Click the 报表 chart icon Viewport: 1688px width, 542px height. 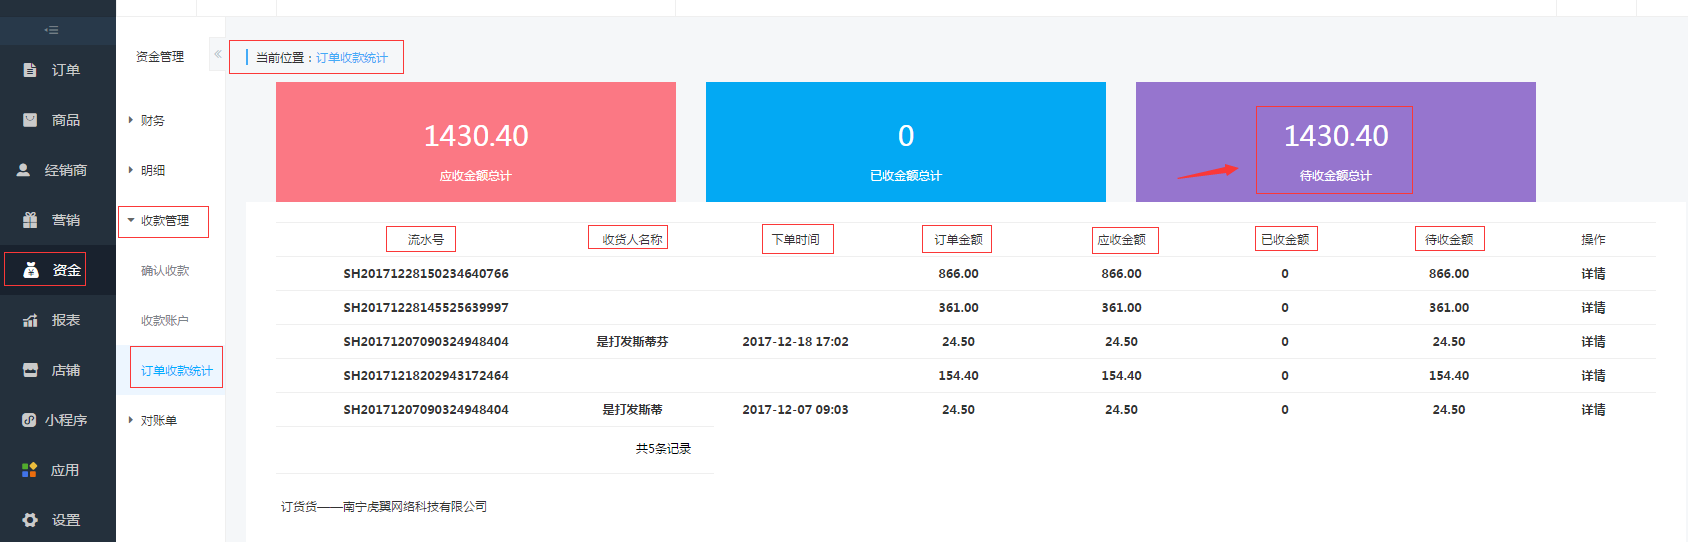[x=30, y=320]
